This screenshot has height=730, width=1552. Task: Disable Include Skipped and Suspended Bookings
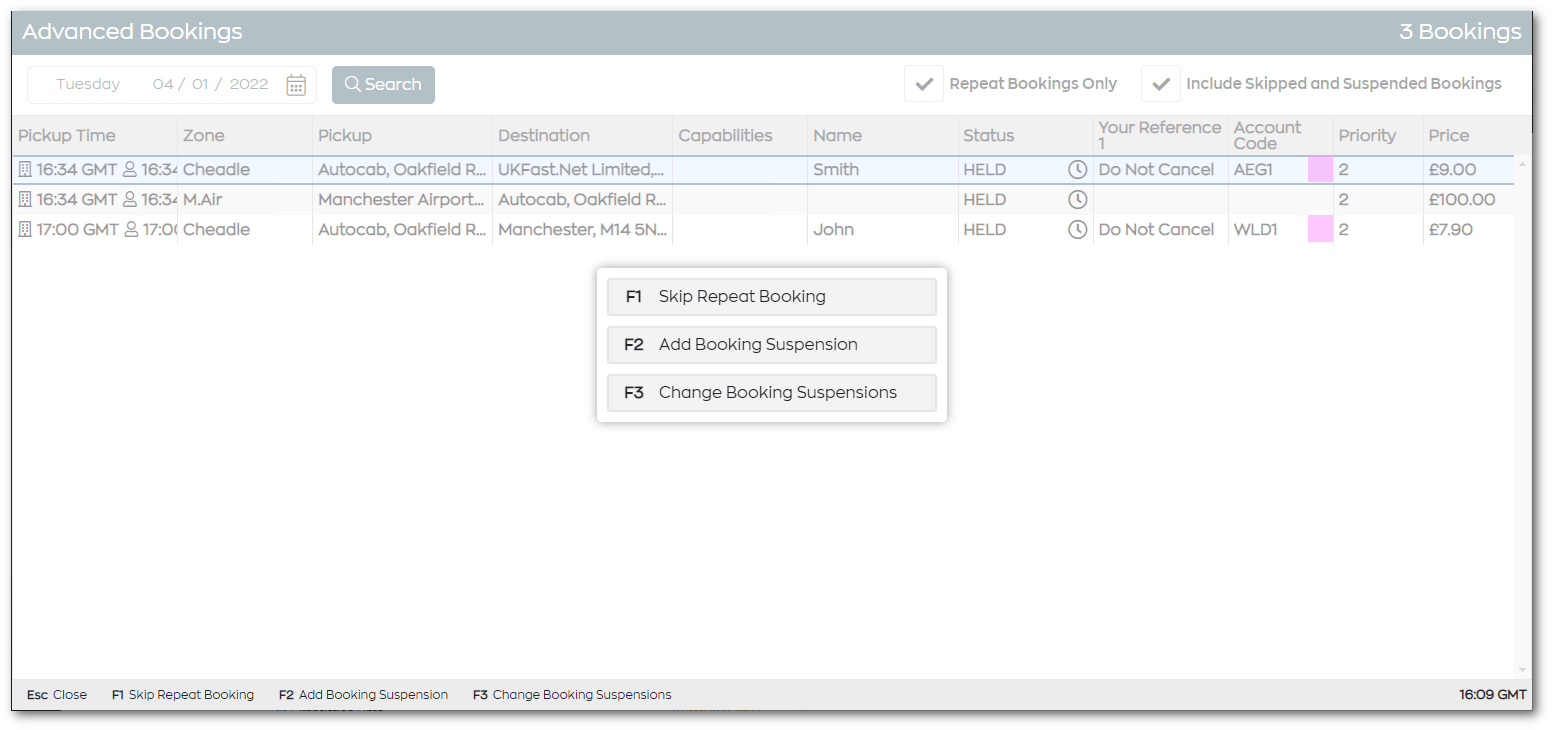point(1160,83)
